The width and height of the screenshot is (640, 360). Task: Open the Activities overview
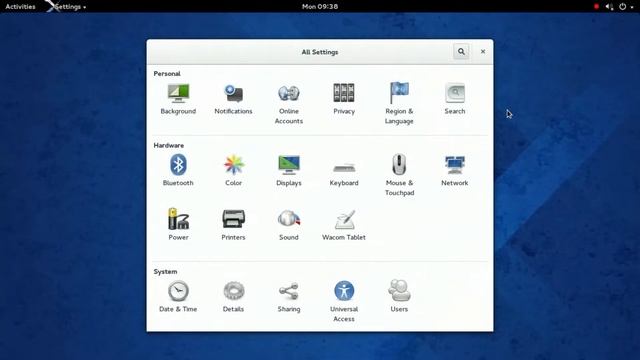(x=20, y=7)
